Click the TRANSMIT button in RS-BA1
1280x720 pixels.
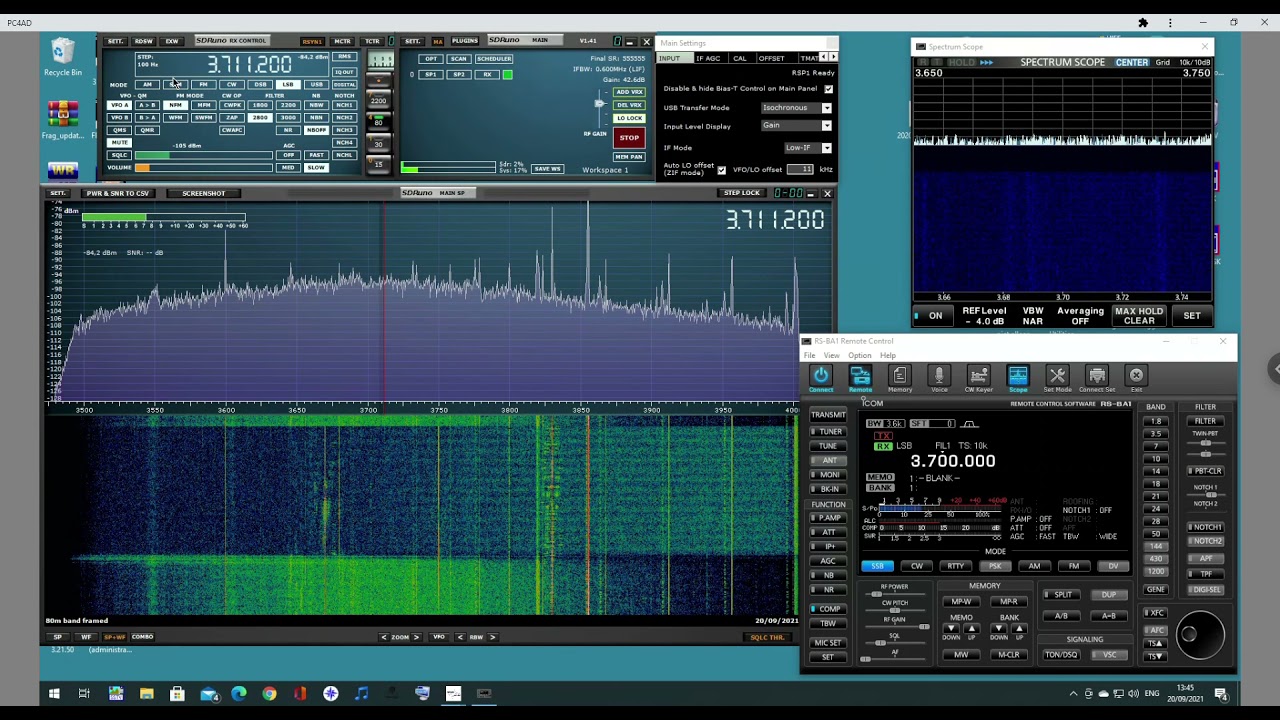828,414
